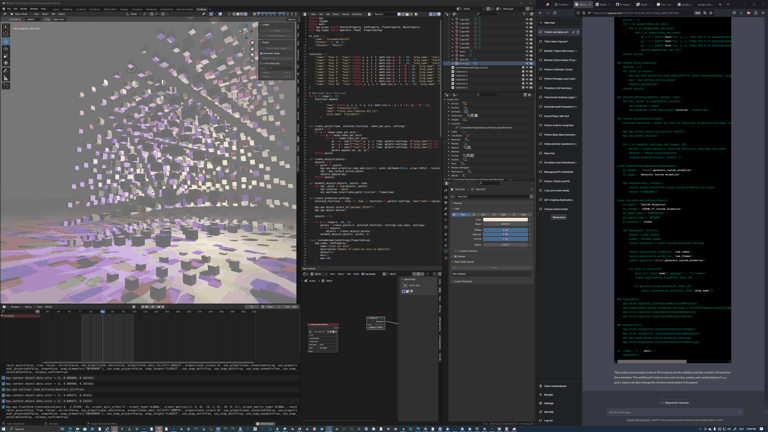Click the ChatGPT message input box
This screenshot has height=432, width=768.
click(674, 412)
